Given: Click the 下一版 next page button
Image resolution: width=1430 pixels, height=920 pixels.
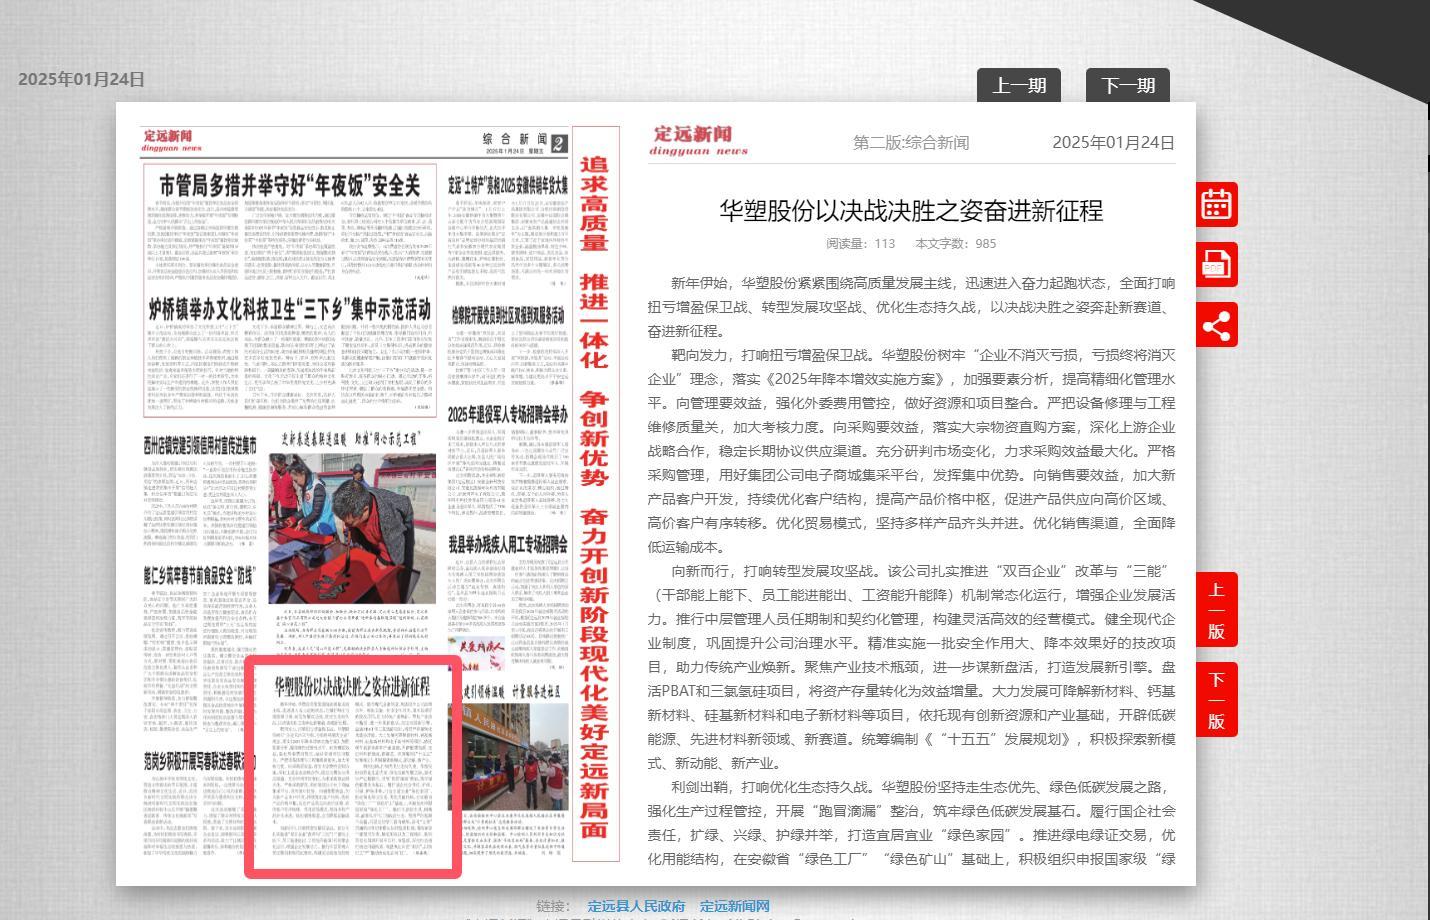Looking at the screenshot, I should (x=1216, y=701).
